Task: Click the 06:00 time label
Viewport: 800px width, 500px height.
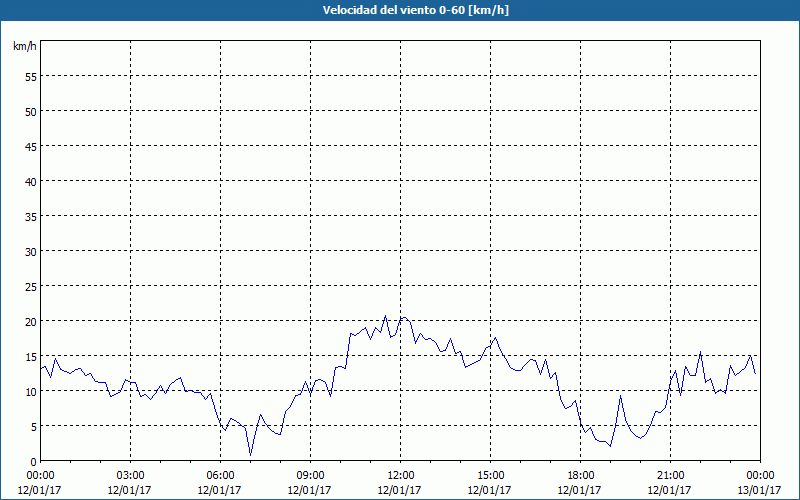Action: (220, 476)
